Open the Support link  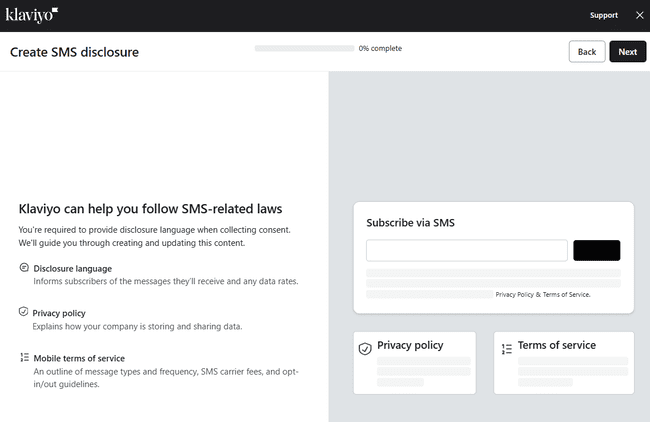pos(603,15)
